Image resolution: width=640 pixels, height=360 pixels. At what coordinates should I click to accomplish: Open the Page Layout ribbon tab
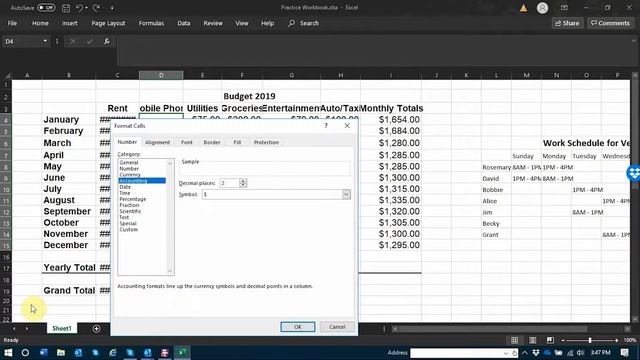[108, 23]
